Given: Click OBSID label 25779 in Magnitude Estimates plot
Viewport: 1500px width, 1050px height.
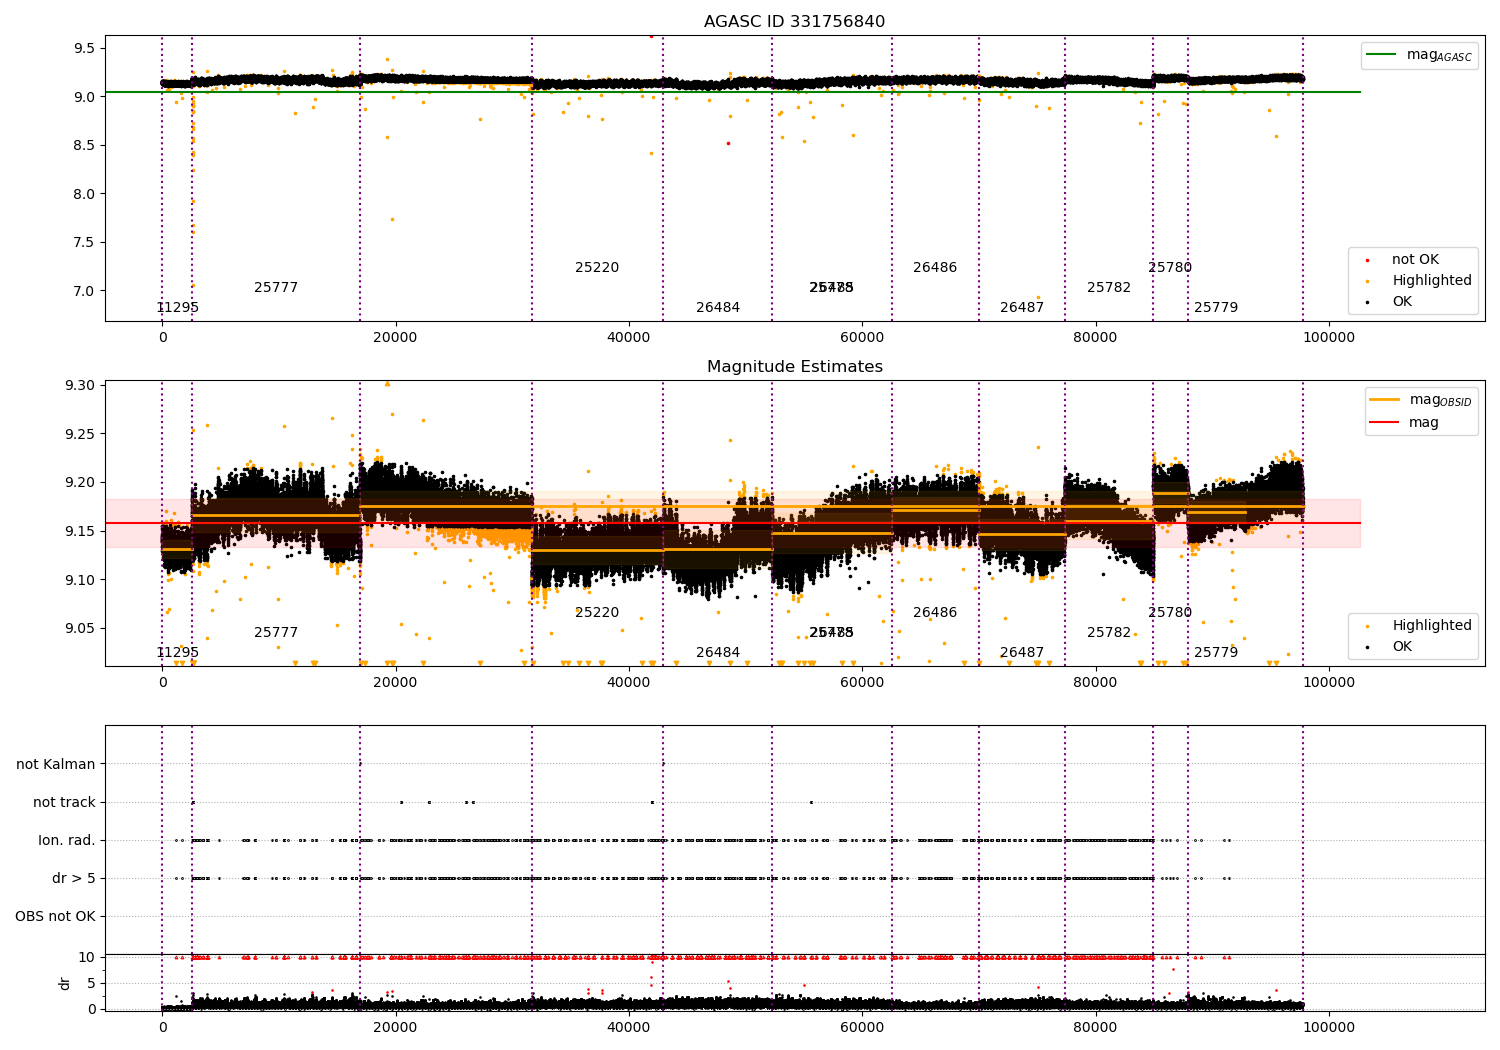Looking at the screenshot, I should [x=1216, y=653].
